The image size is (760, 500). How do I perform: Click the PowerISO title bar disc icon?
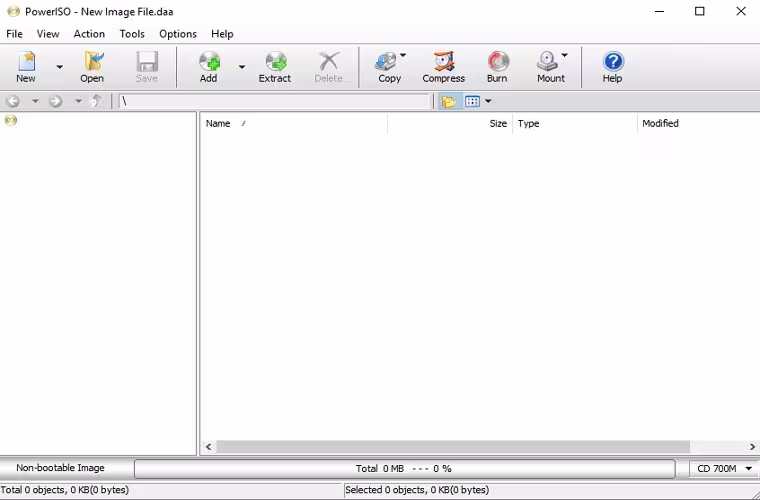(x=13, y=11)
